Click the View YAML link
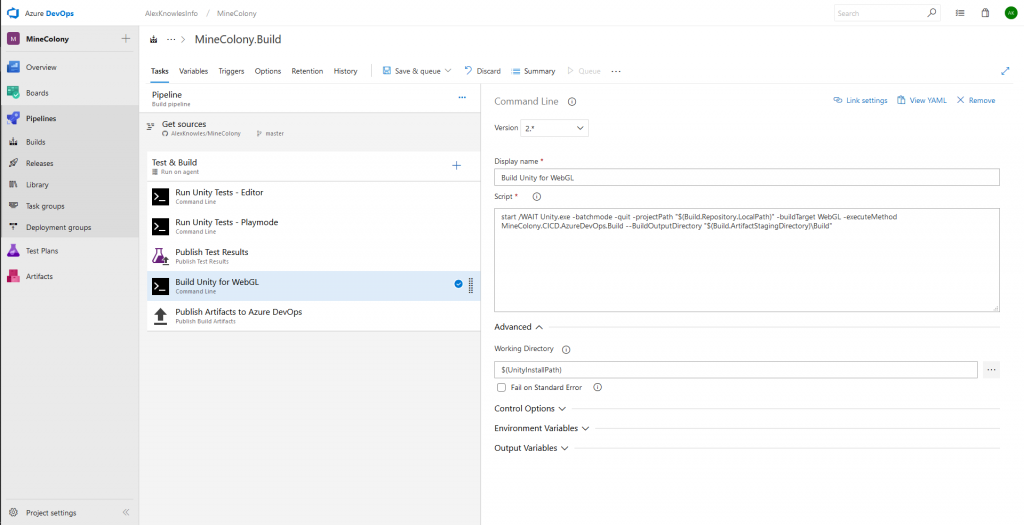The height and width of the screenshot is (525, 1024). click(921, 100)
